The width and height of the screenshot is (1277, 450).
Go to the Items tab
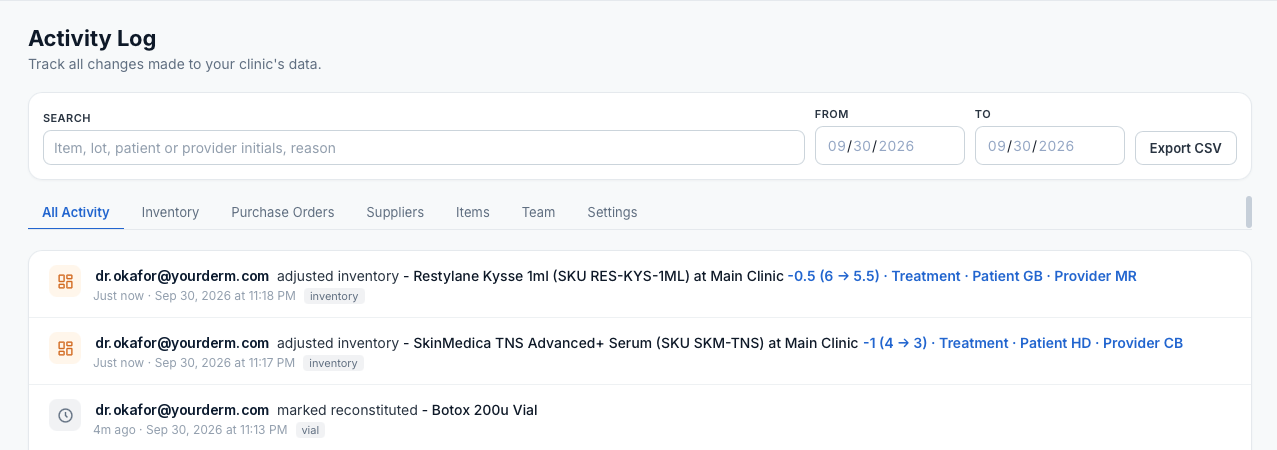click(473, 212)
